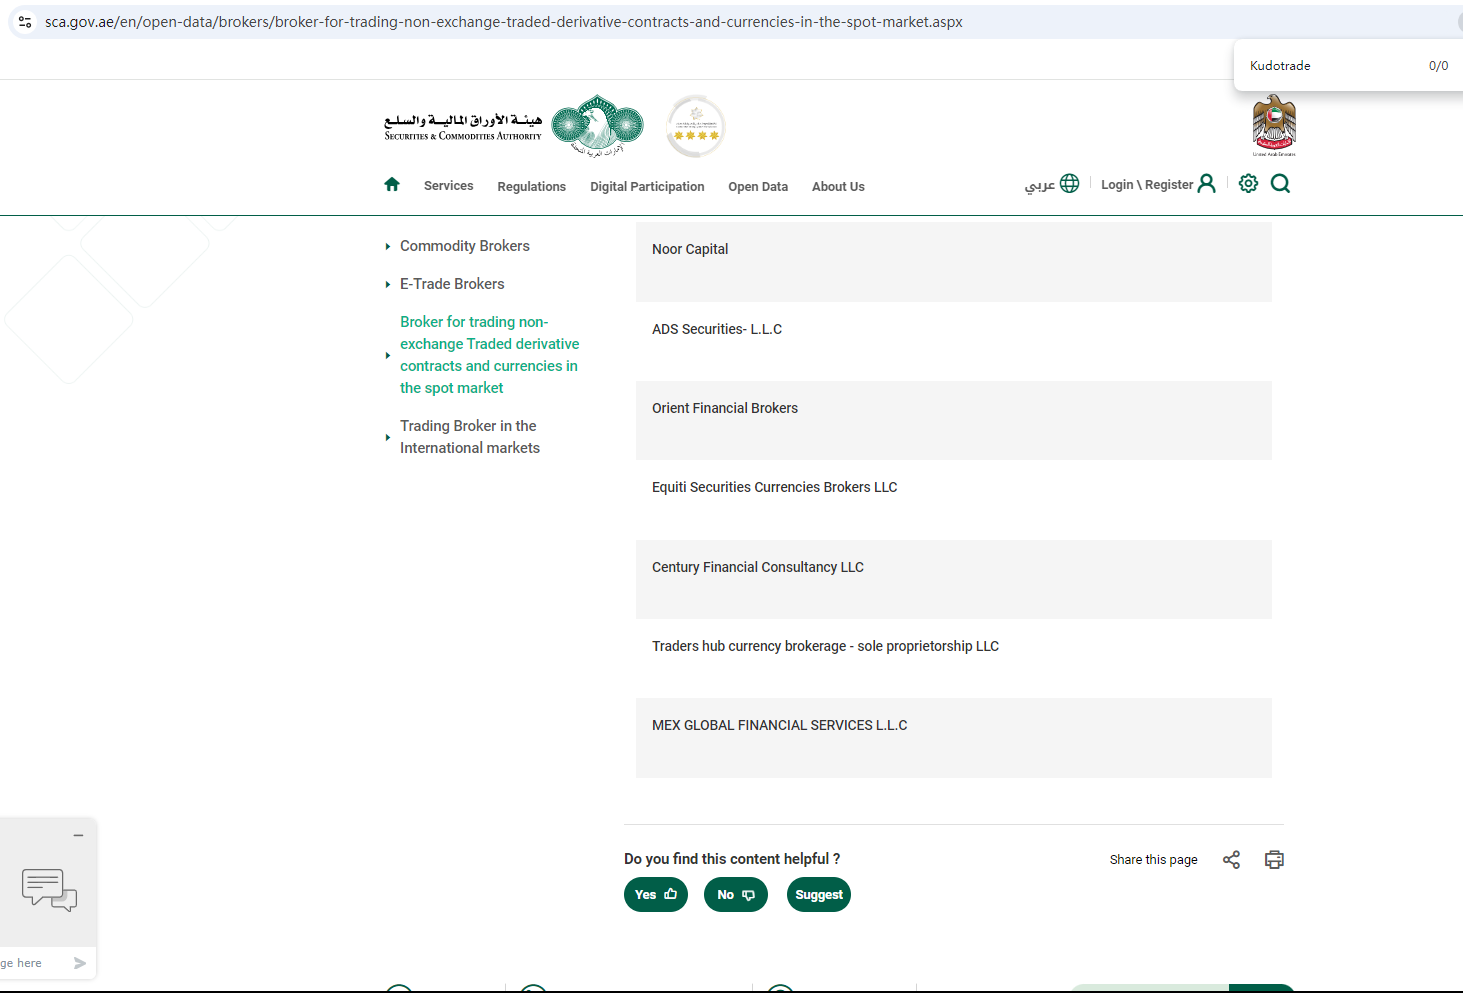1463x993 pixels.
Task: Expand the arrow beside Trading Broker in International markets
Action: point(388,437)
